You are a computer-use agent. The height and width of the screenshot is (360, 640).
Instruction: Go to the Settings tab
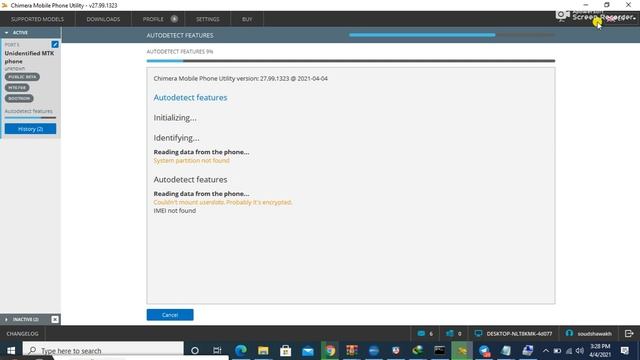click(x=208, y=19)
